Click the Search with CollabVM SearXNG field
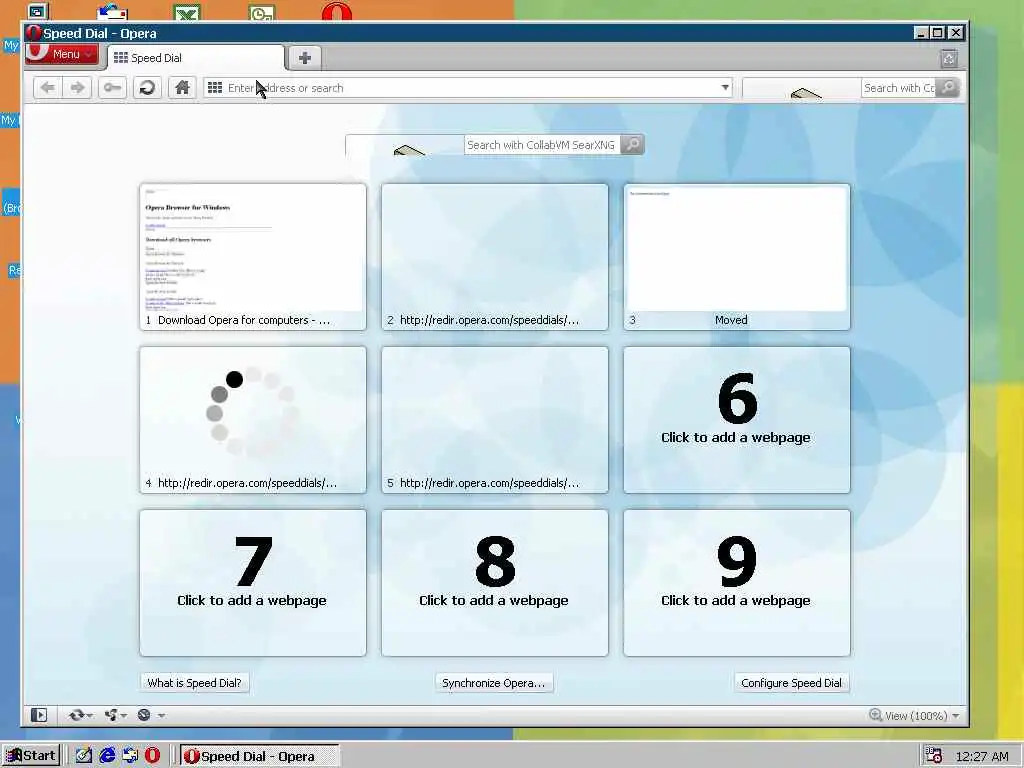1024x768 pixels. [x=541, y=145]
